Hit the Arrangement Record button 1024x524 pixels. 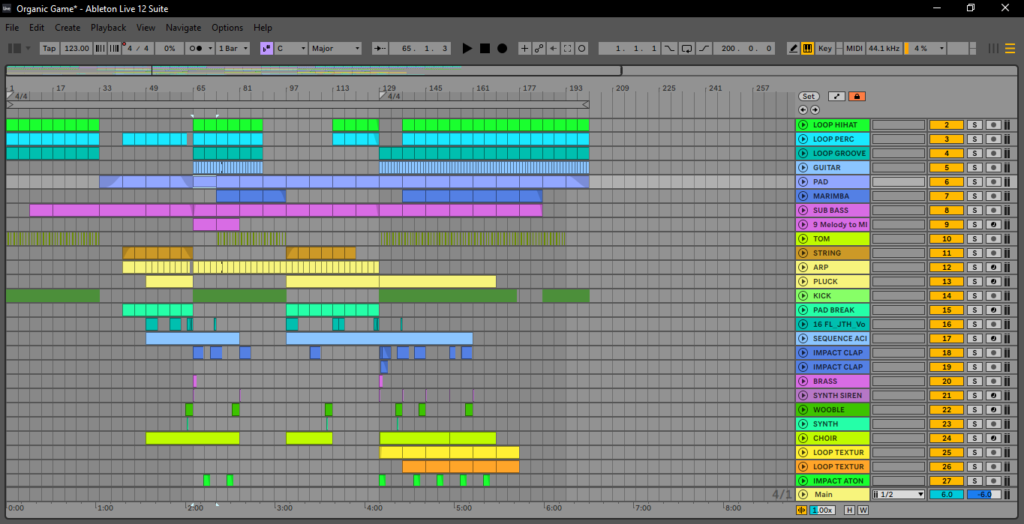pos(502,48)
